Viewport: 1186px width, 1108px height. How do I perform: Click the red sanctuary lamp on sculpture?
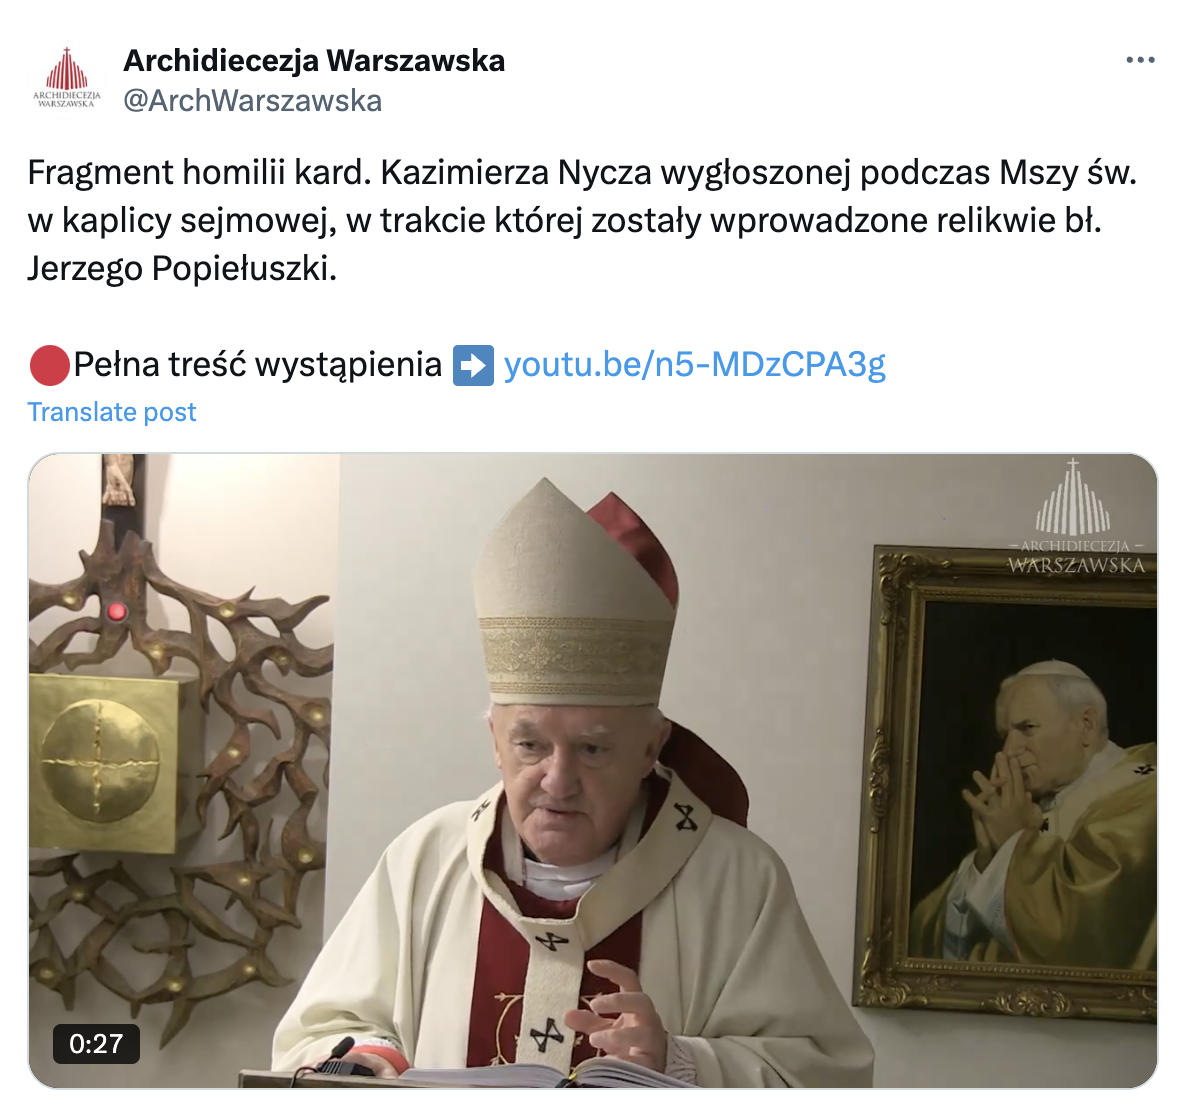[116, 611]
